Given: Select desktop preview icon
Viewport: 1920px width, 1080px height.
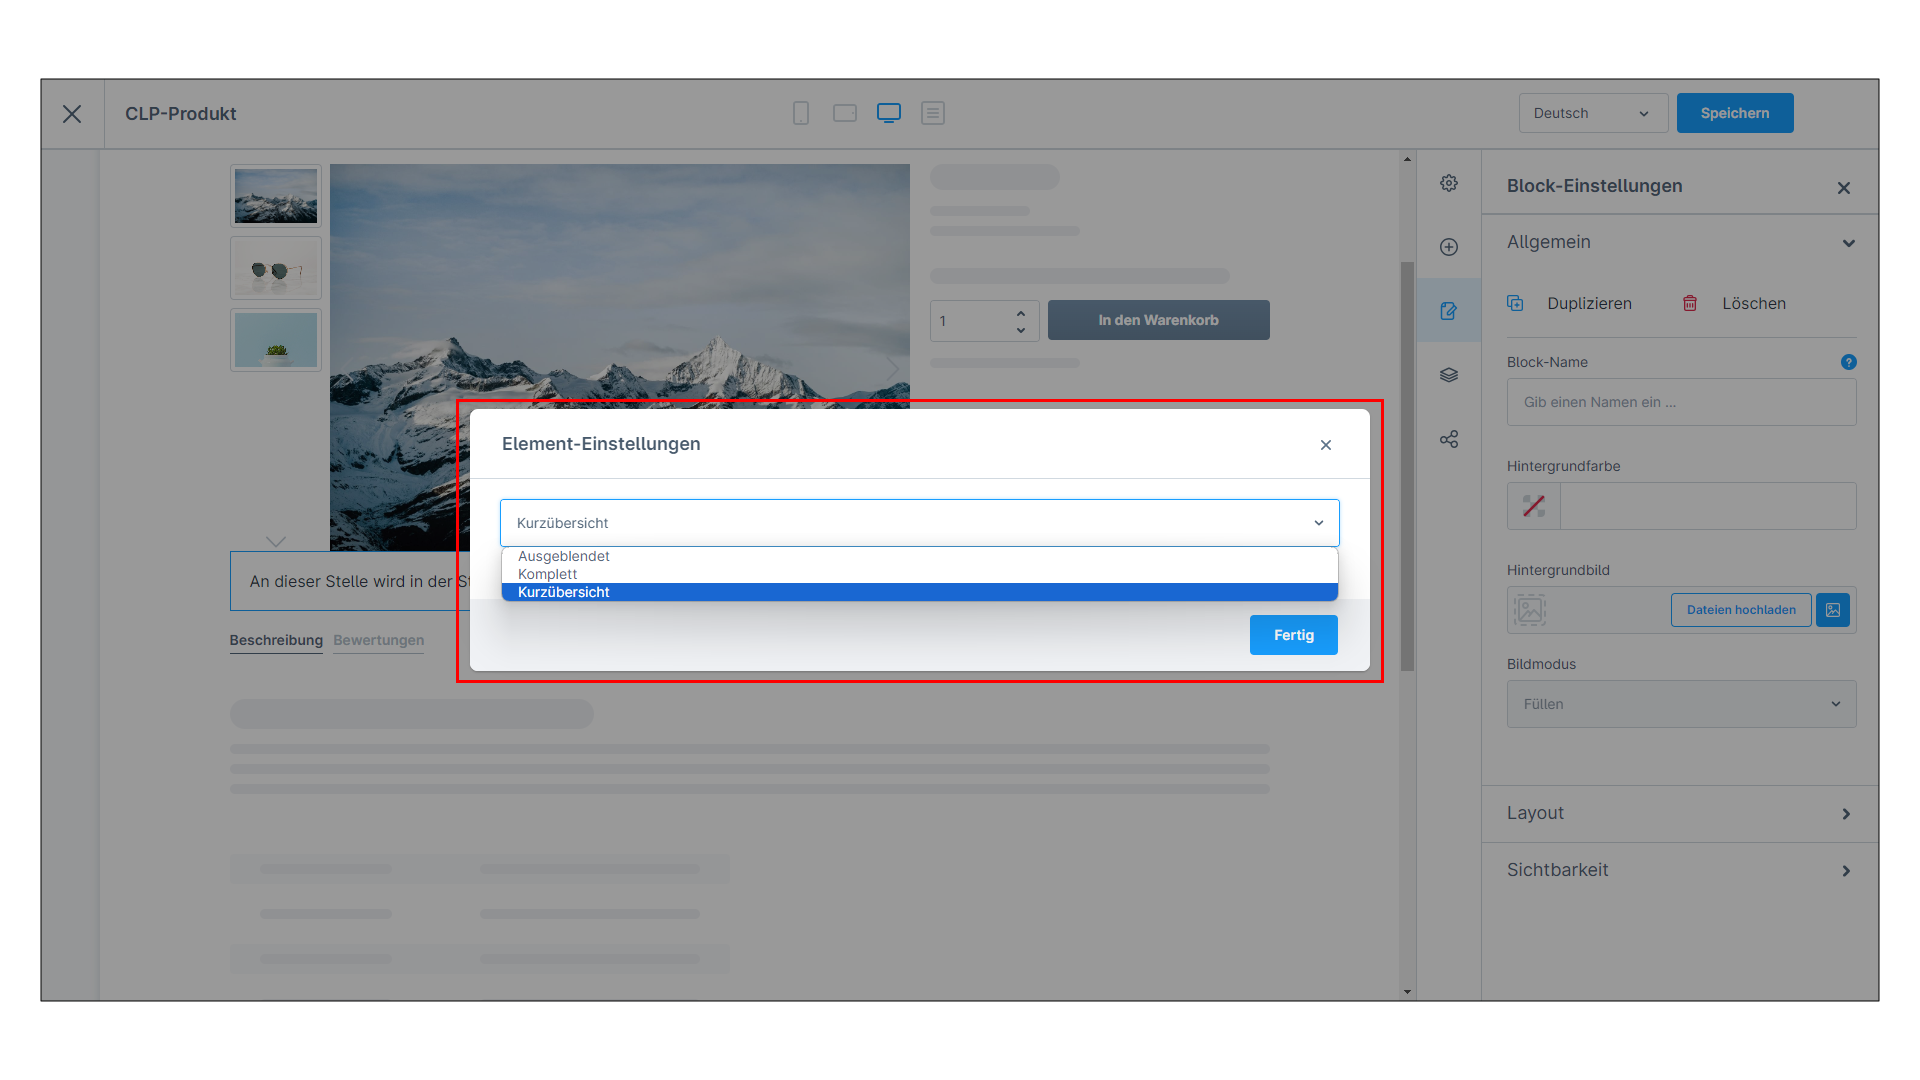Looking at the screenshot, I should click(889, 113).
